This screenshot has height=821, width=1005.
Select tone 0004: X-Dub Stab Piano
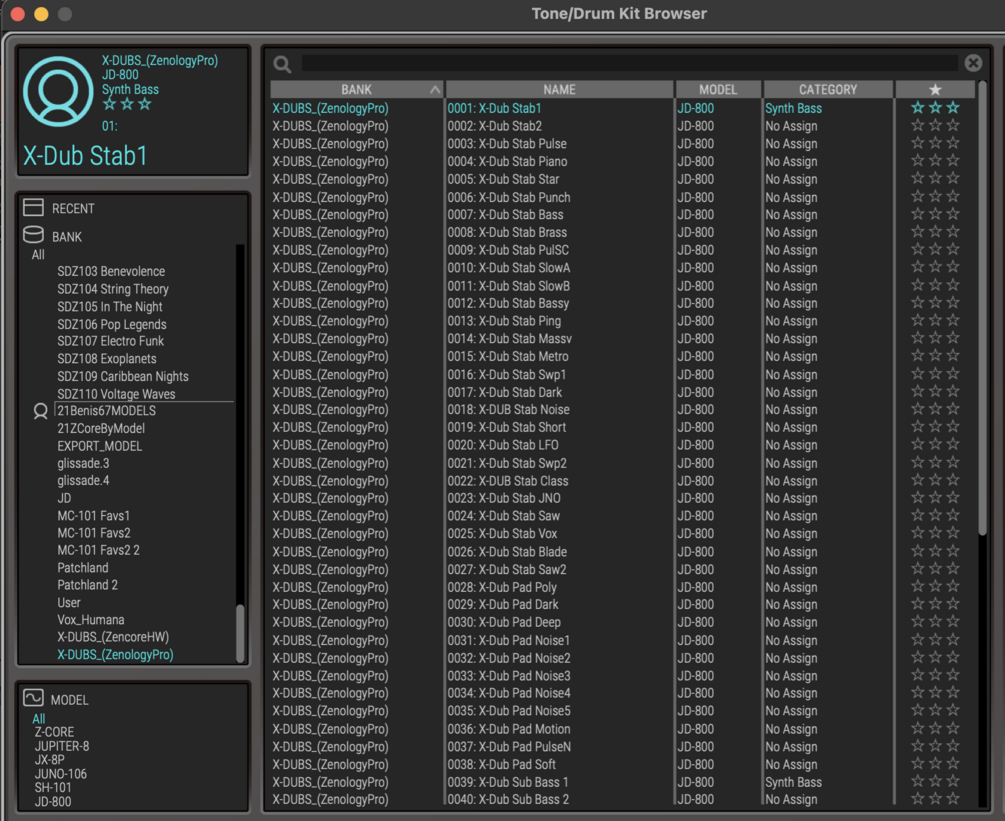(507, 162)
